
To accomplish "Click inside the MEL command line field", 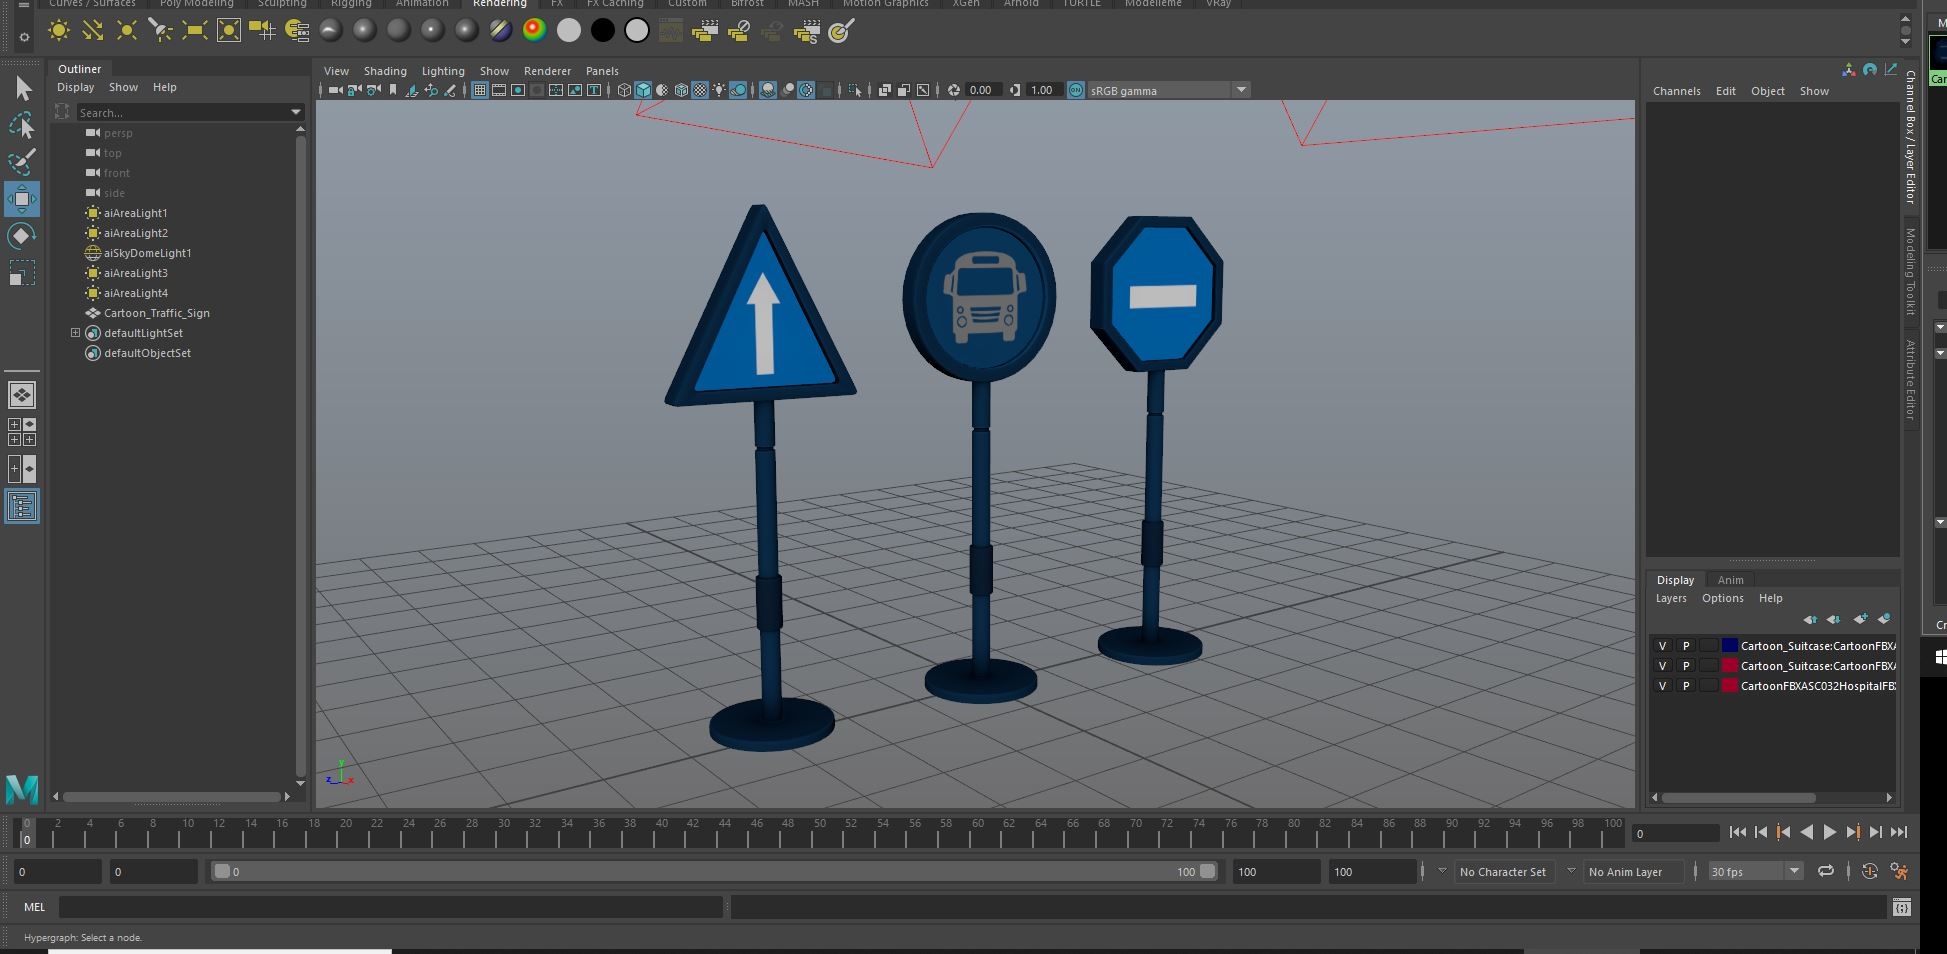I will point(390,907).
